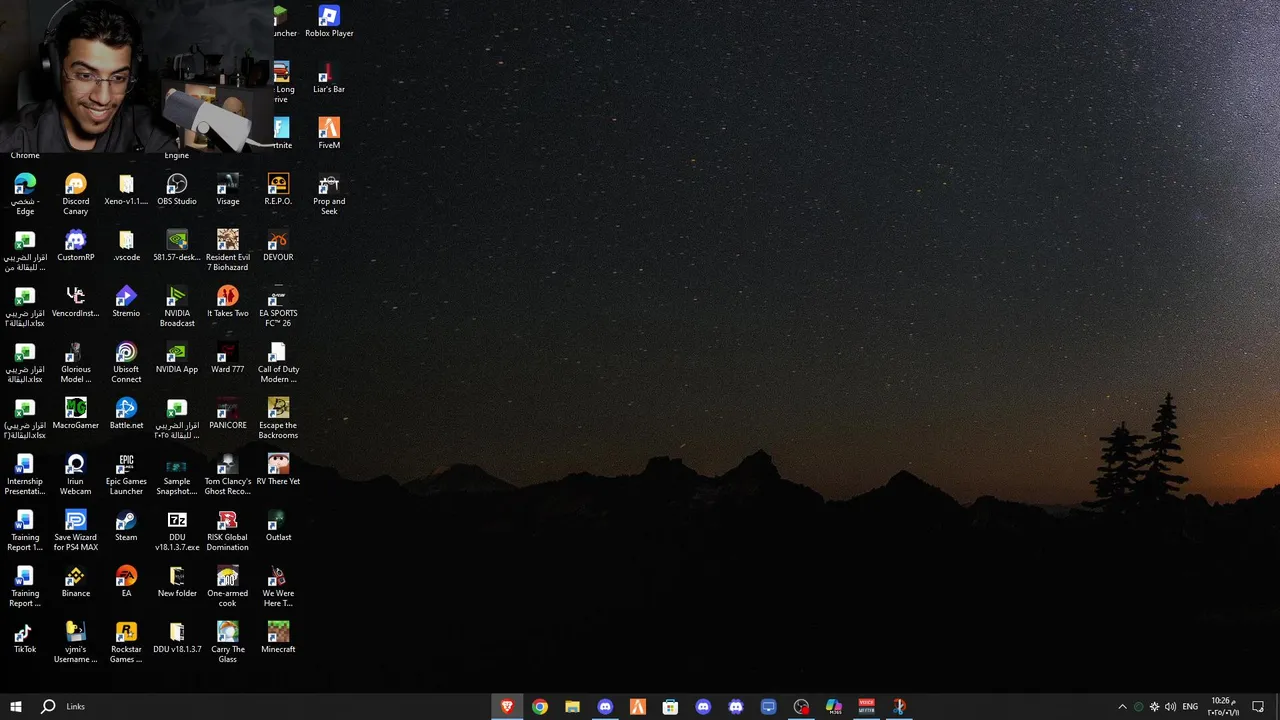Viewport: 1280px width, 720px height.
Task: Switch the ENG input language indicator
Action: tap(1190, 706)
